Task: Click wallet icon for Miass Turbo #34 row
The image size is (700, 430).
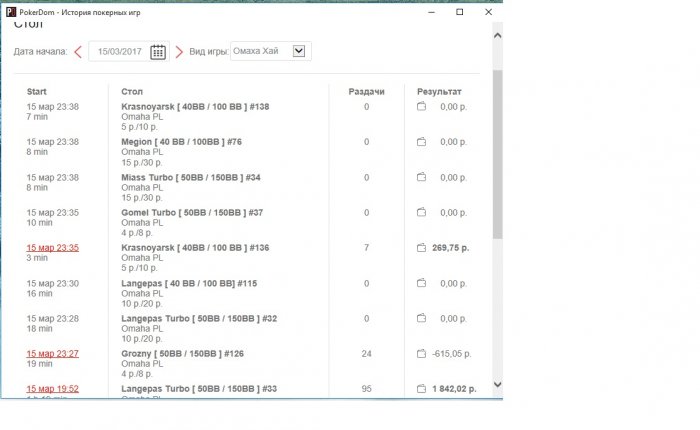Action: click(421, 177)
